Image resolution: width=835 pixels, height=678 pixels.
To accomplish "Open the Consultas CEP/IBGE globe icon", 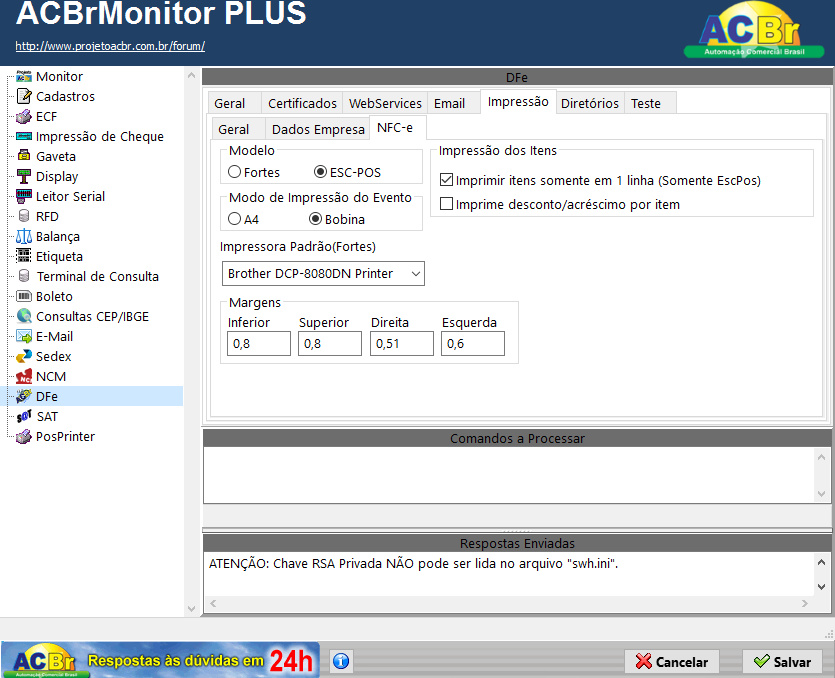I will [x=24, y=316].
